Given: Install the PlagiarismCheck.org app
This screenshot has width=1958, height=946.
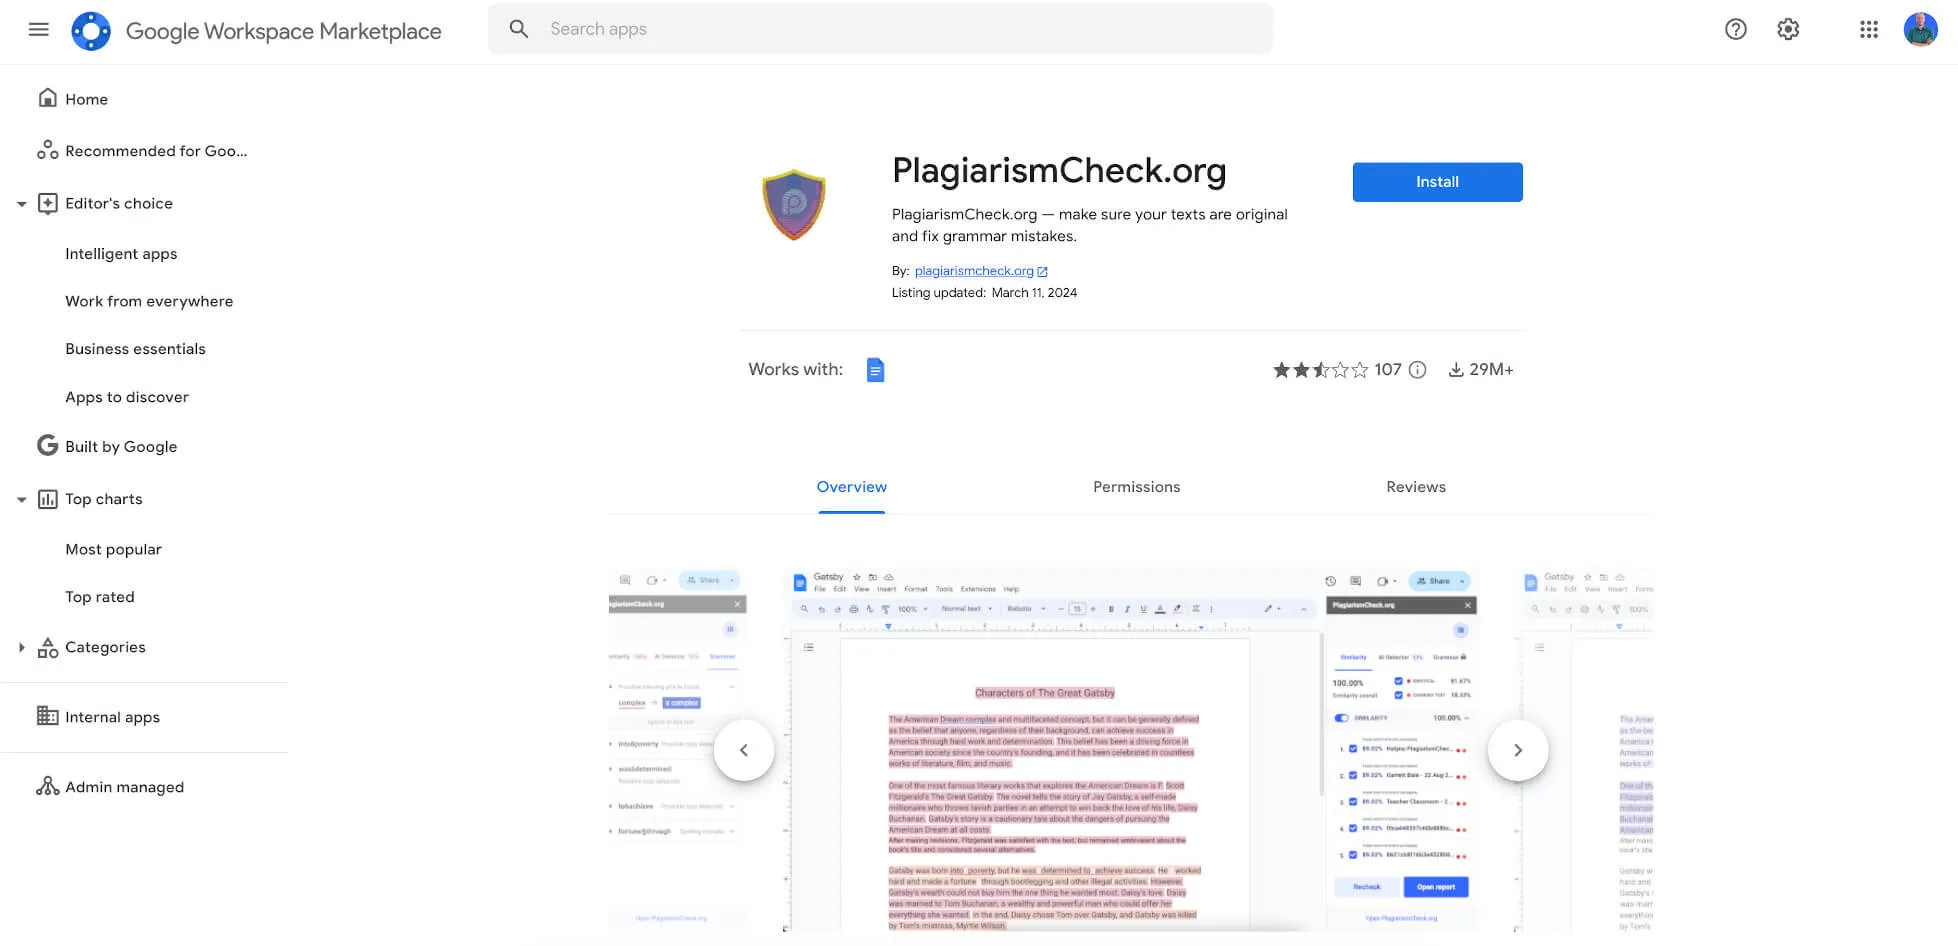Looking at the screenshot, I should tap(1437, 182).
